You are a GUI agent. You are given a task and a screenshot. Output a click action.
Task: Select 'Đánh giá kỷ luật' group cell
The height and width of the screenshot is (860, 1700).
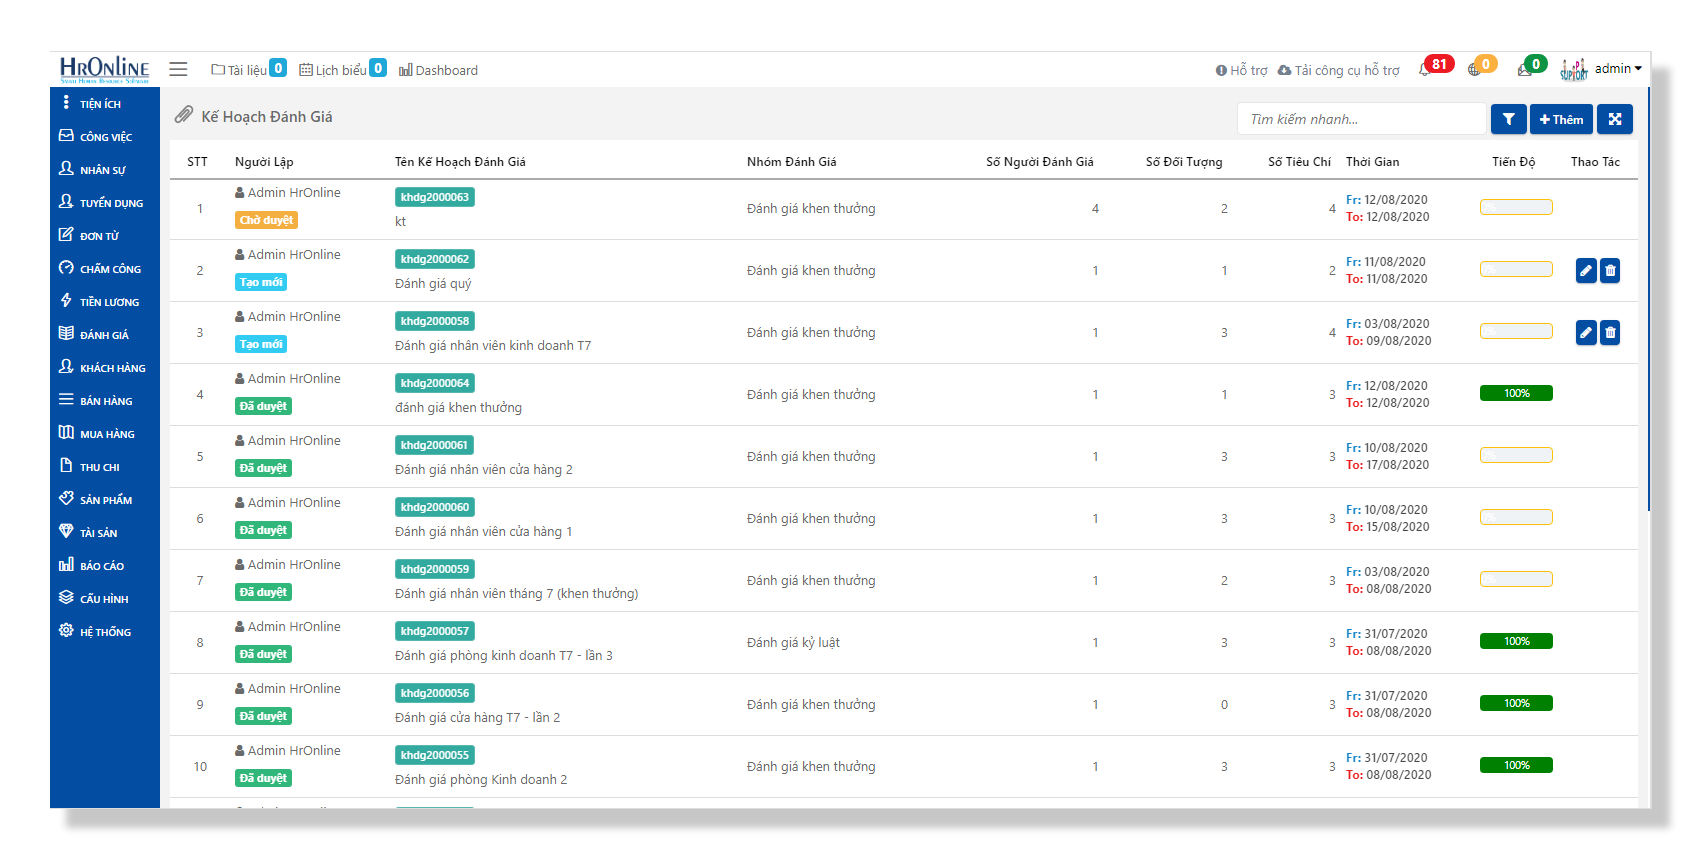pos(793,643)
